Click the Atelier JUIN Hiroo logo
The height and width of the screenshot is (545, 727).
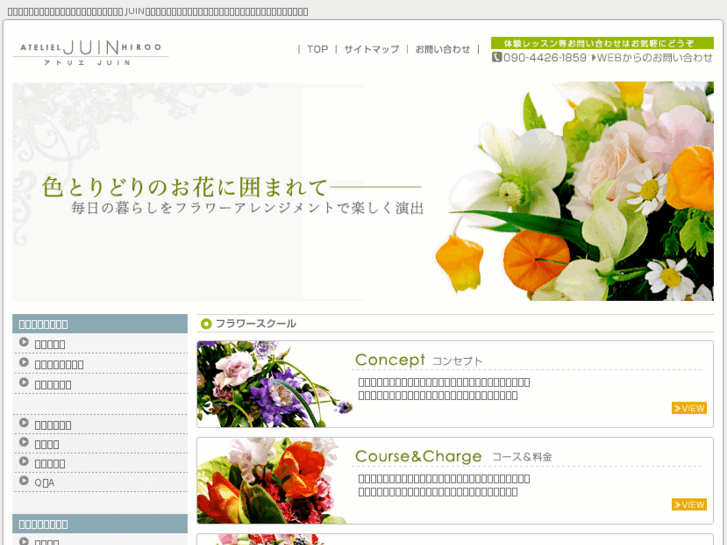pos(91,52)
